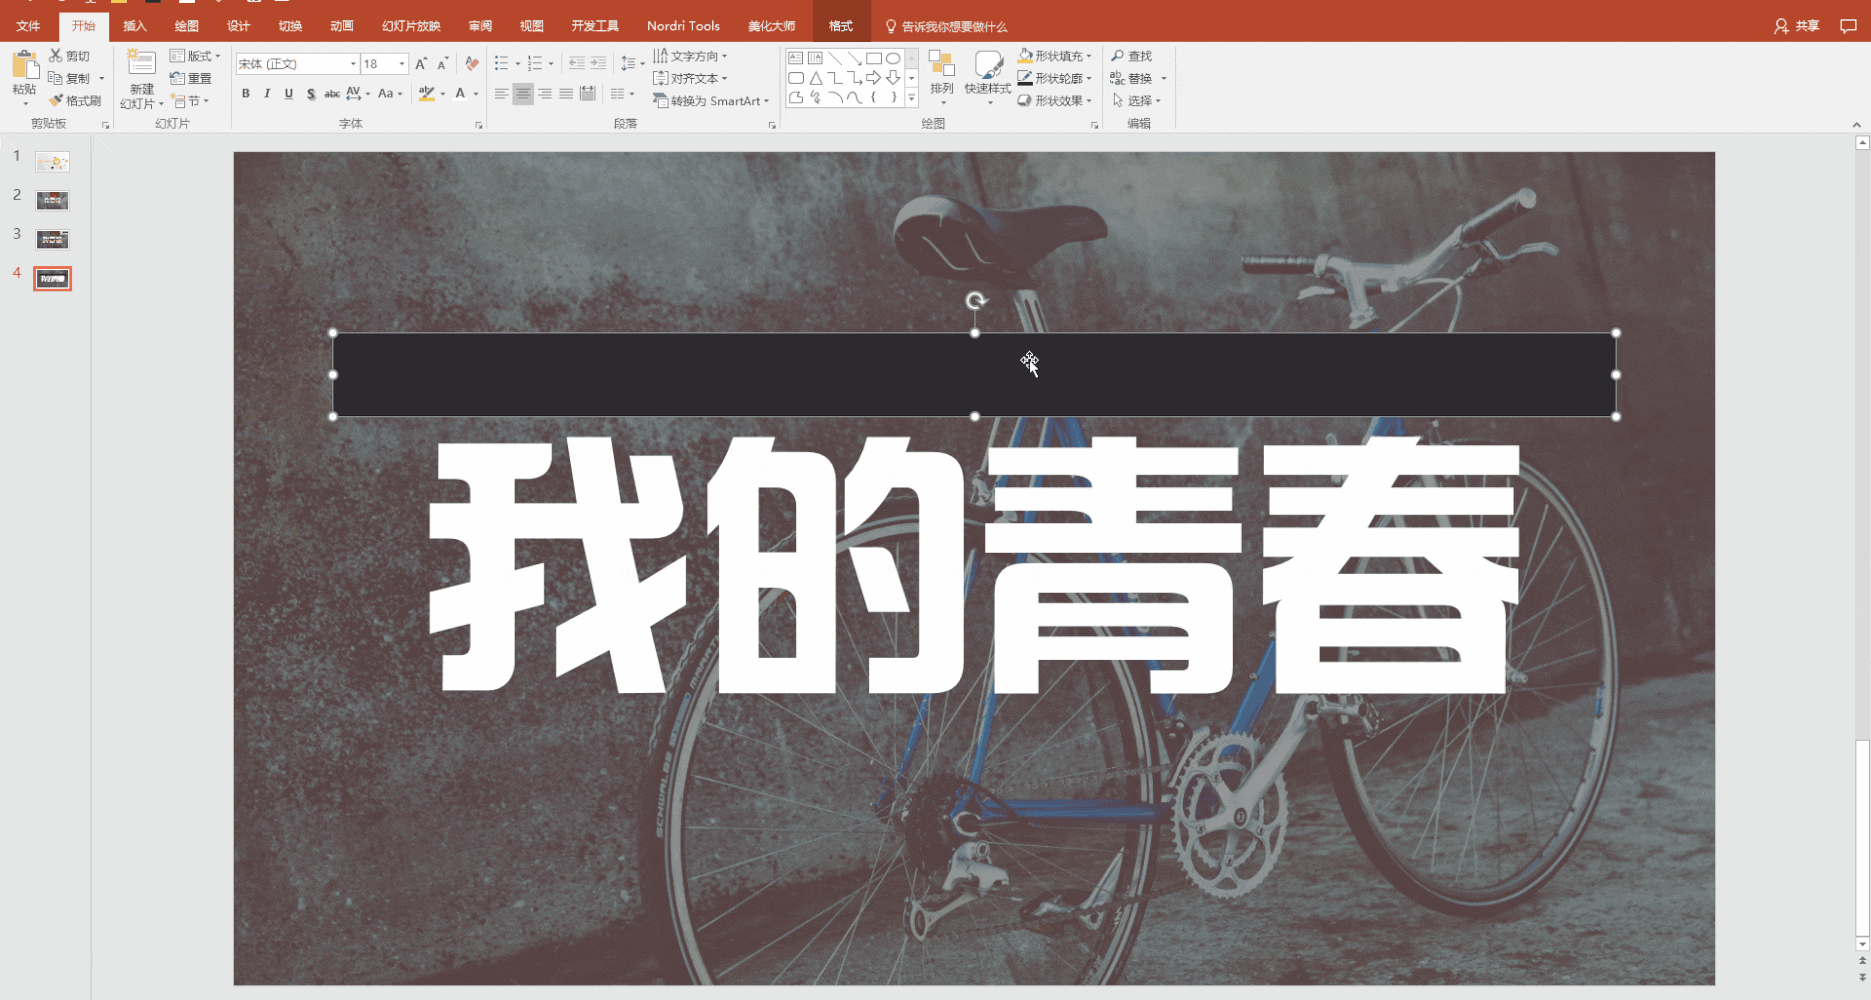
Task: Toggle italic formatting
Action: [x=267, y=93]
